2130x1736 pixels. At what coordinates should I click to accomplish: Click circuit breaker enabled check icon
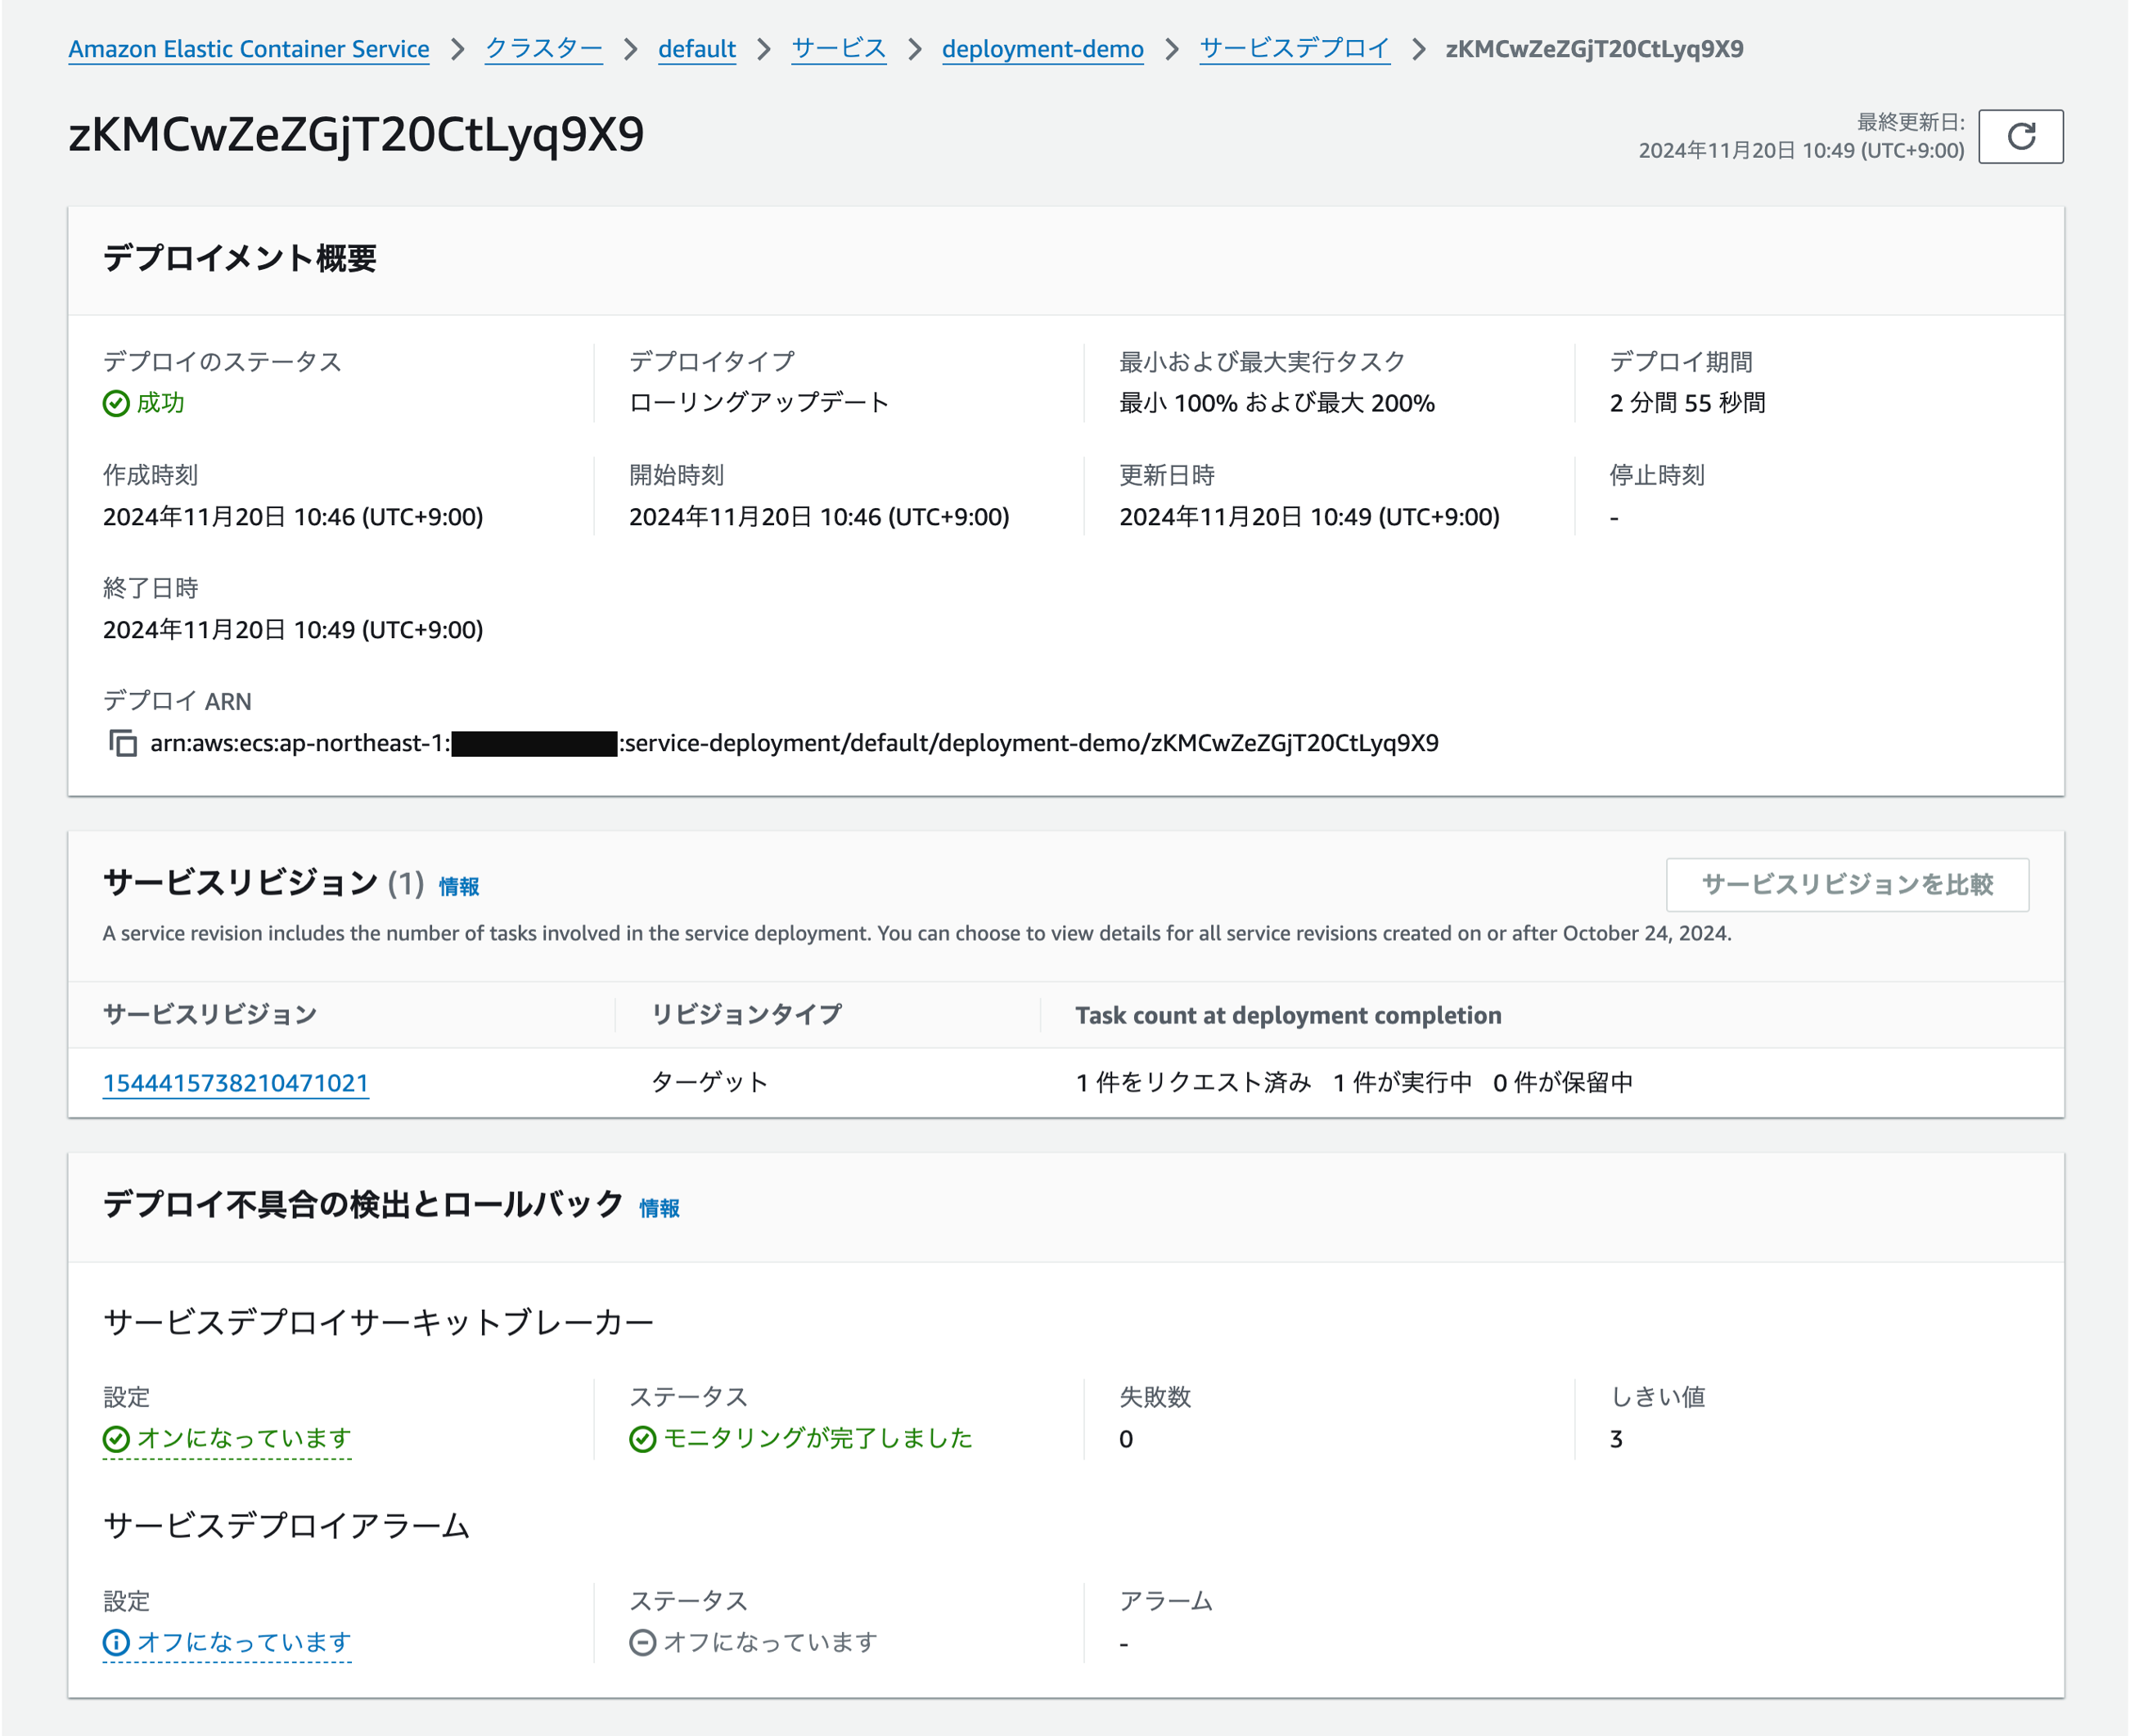click(116, 1439)
